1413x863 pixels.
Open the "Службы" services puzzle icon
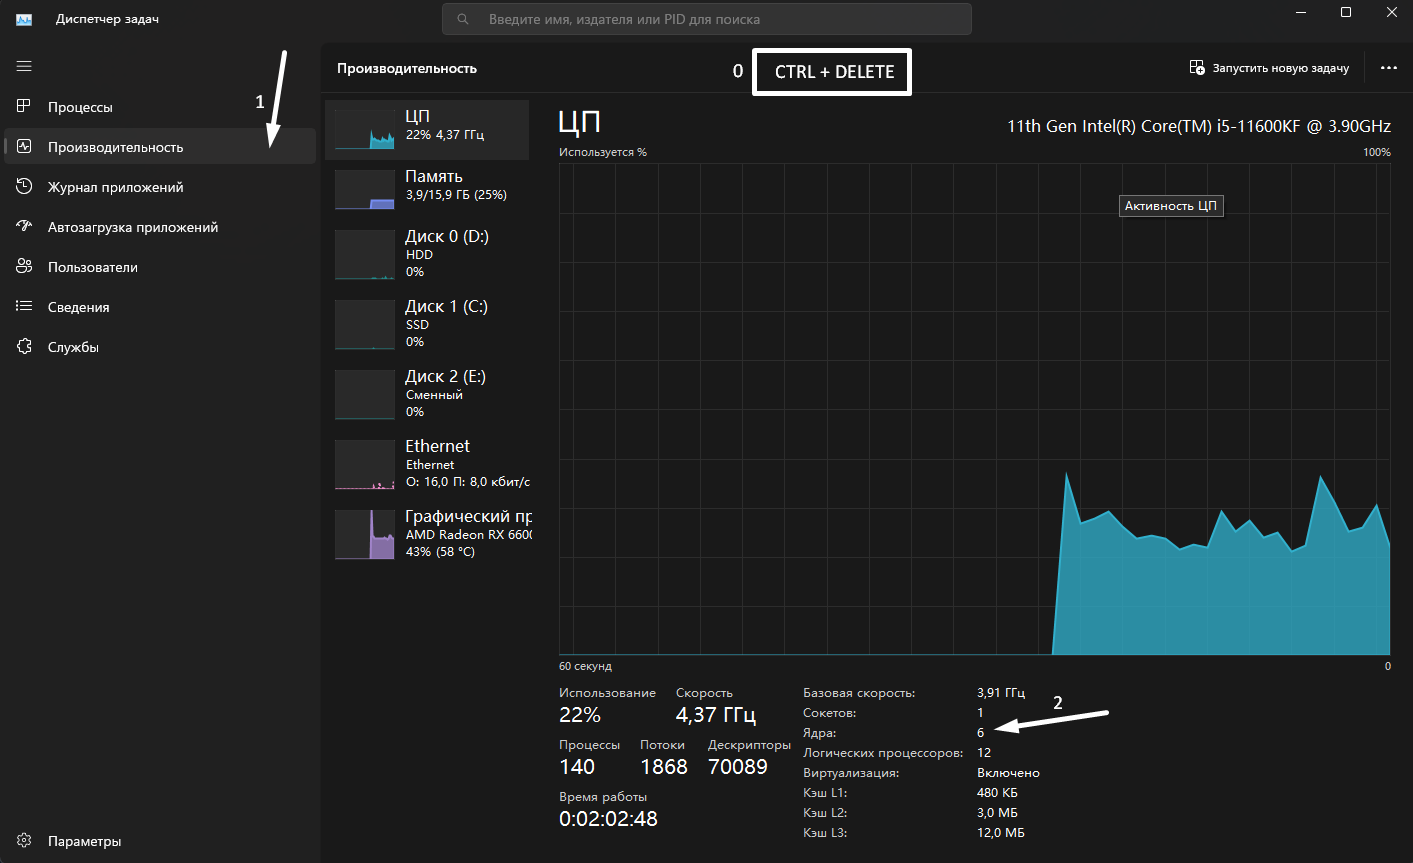[x=25, y=346]
